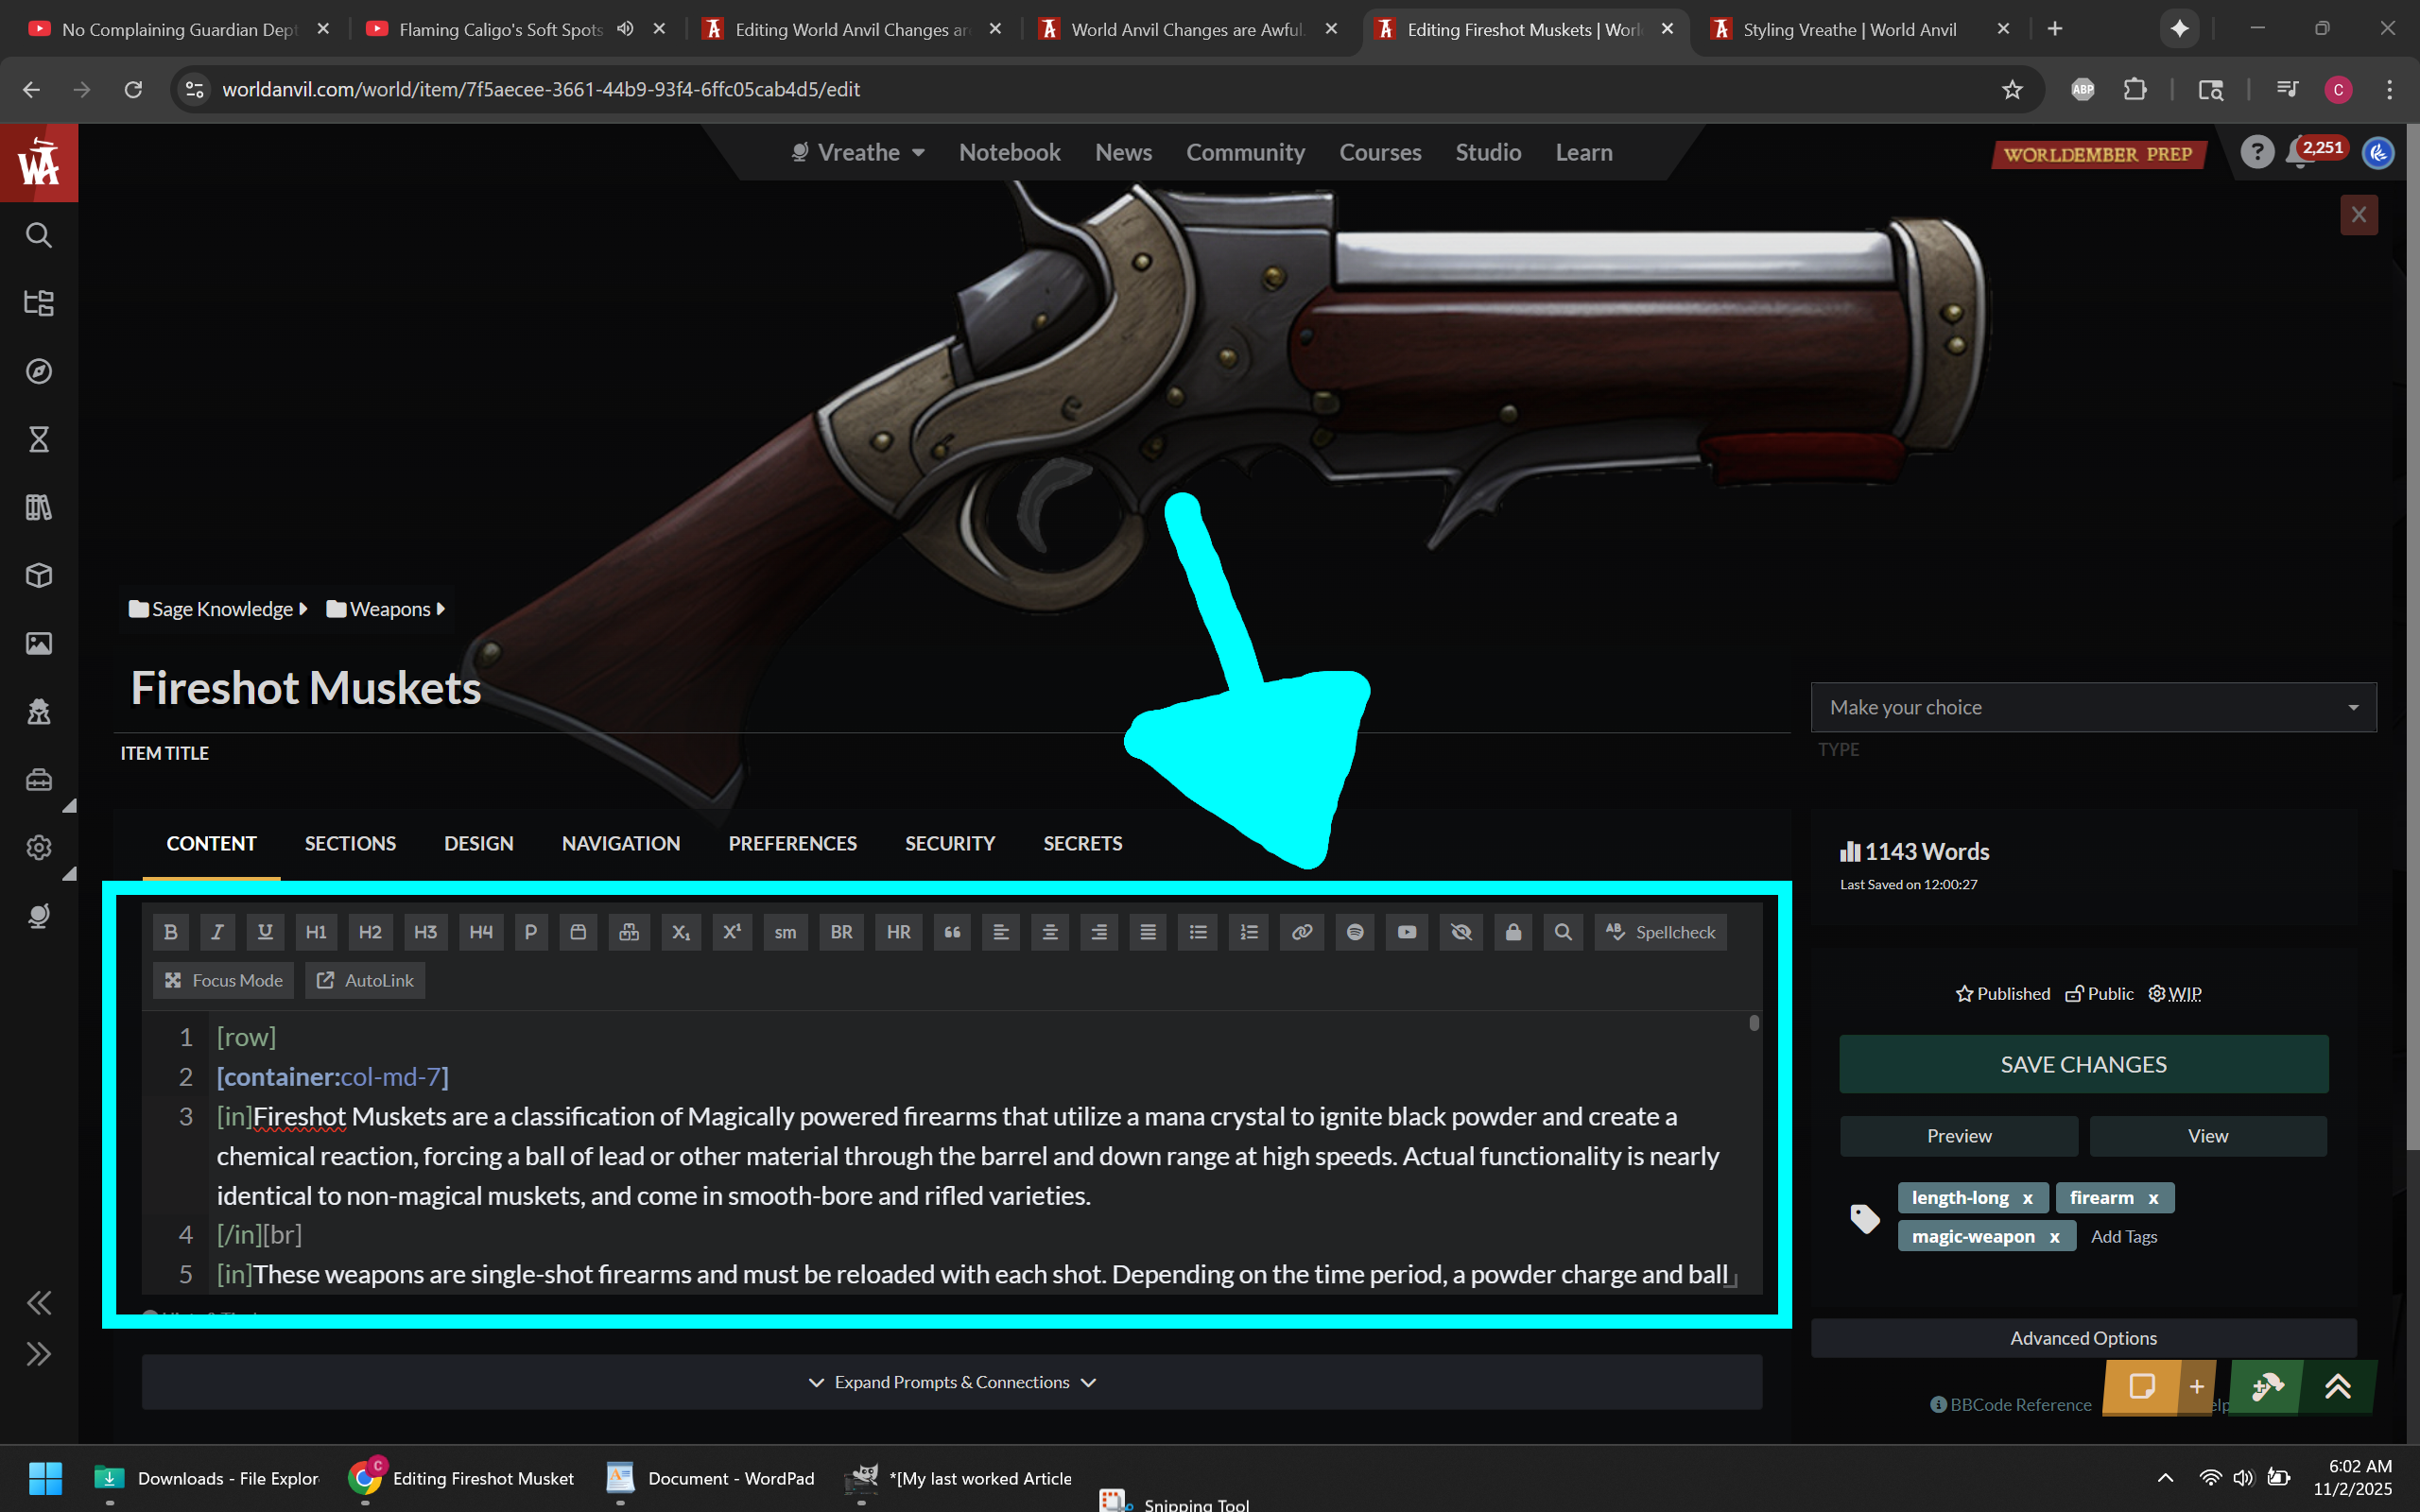Click the editor's vertical scrollbar handle

[x=1754, y=1023]
